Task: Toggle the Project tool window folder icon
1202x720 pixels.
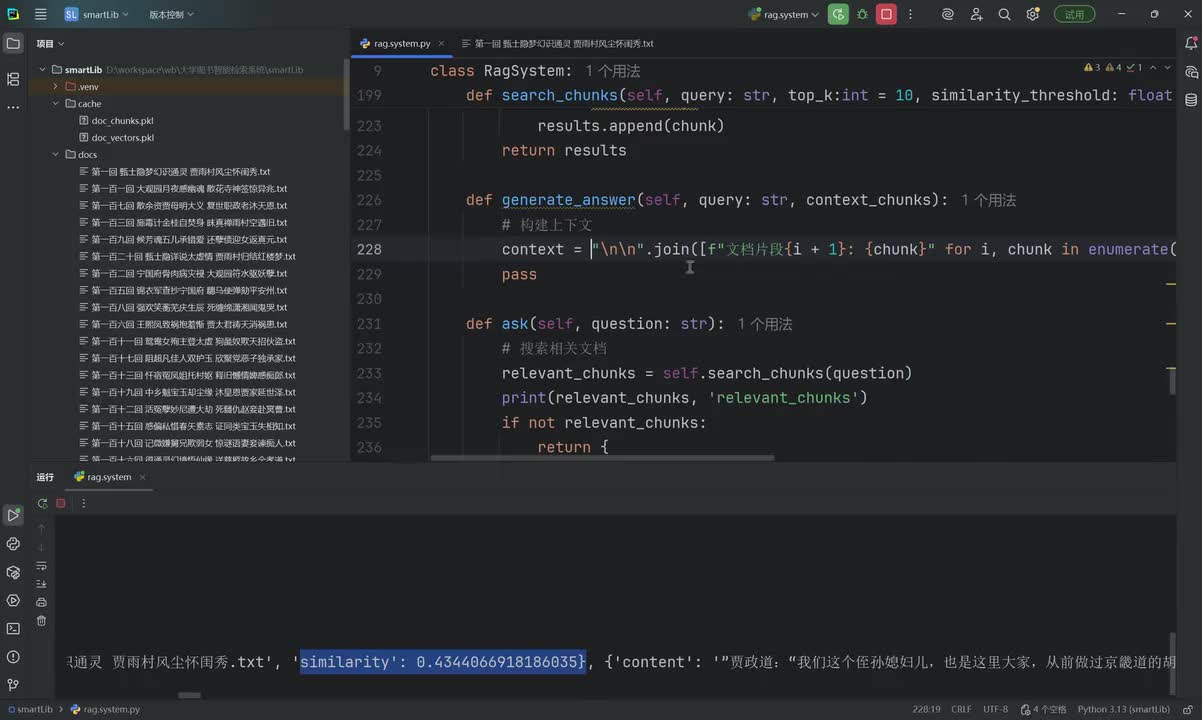Action: [13, 43]
